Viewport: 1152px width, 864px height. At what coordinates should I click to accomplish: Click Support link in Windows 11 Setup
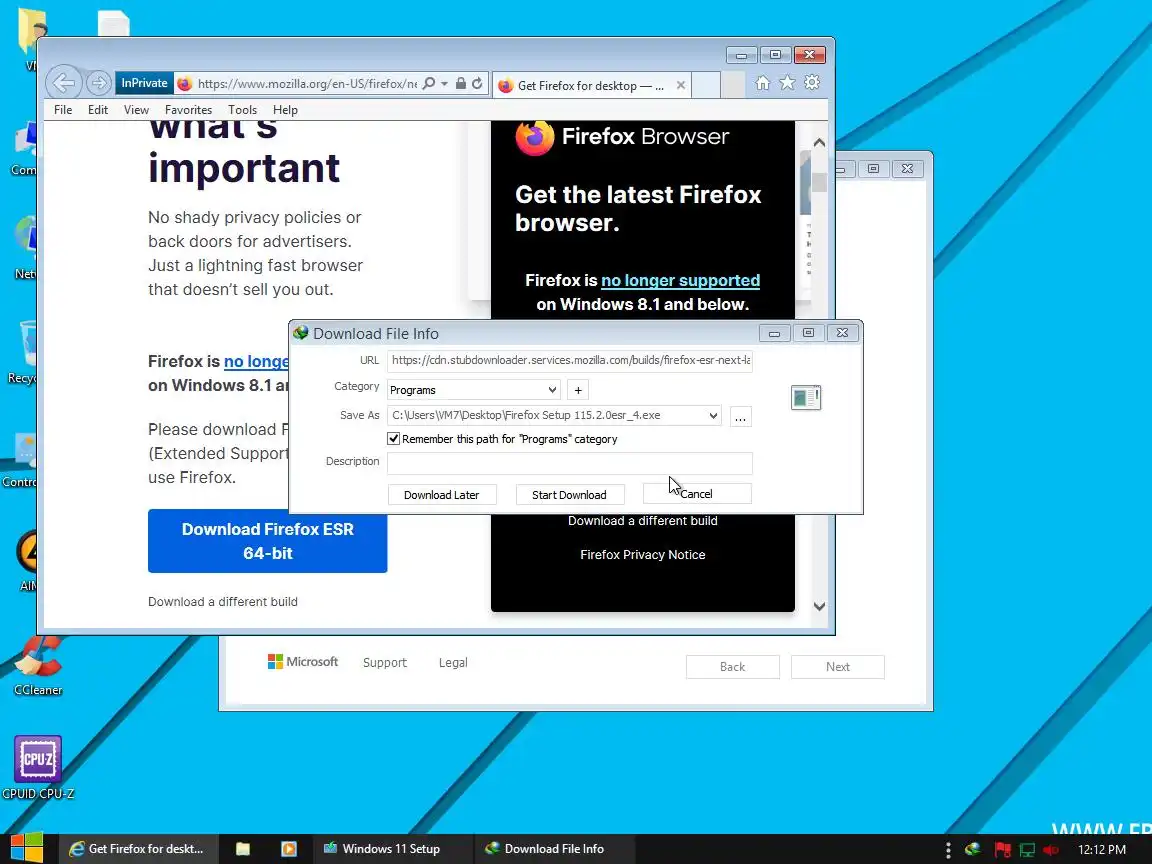tap(384, 663)
